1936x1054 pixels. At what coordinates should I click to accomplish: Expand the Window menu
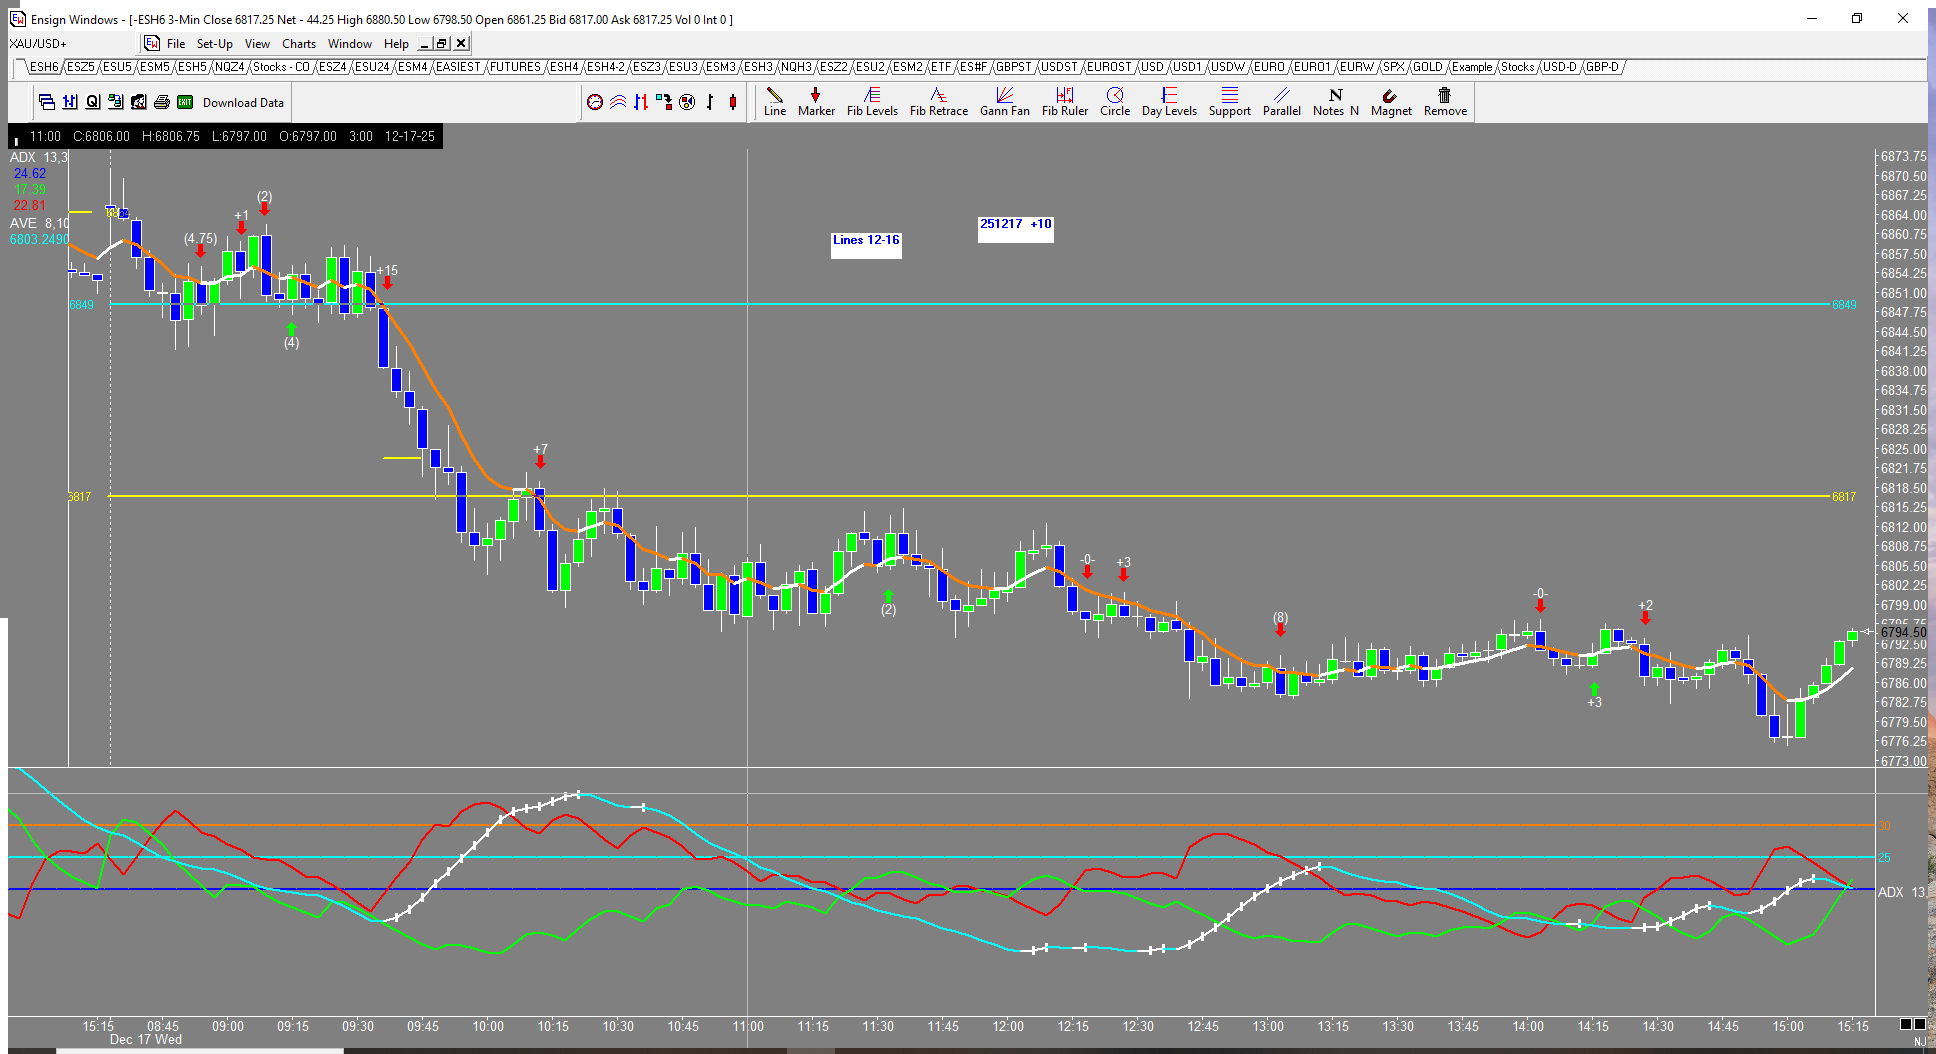(349, 44)
